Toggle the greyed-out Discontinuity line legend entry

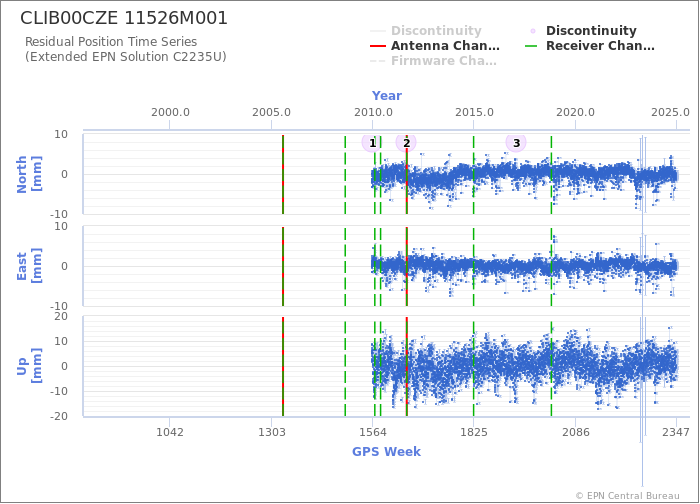(426, 30)
